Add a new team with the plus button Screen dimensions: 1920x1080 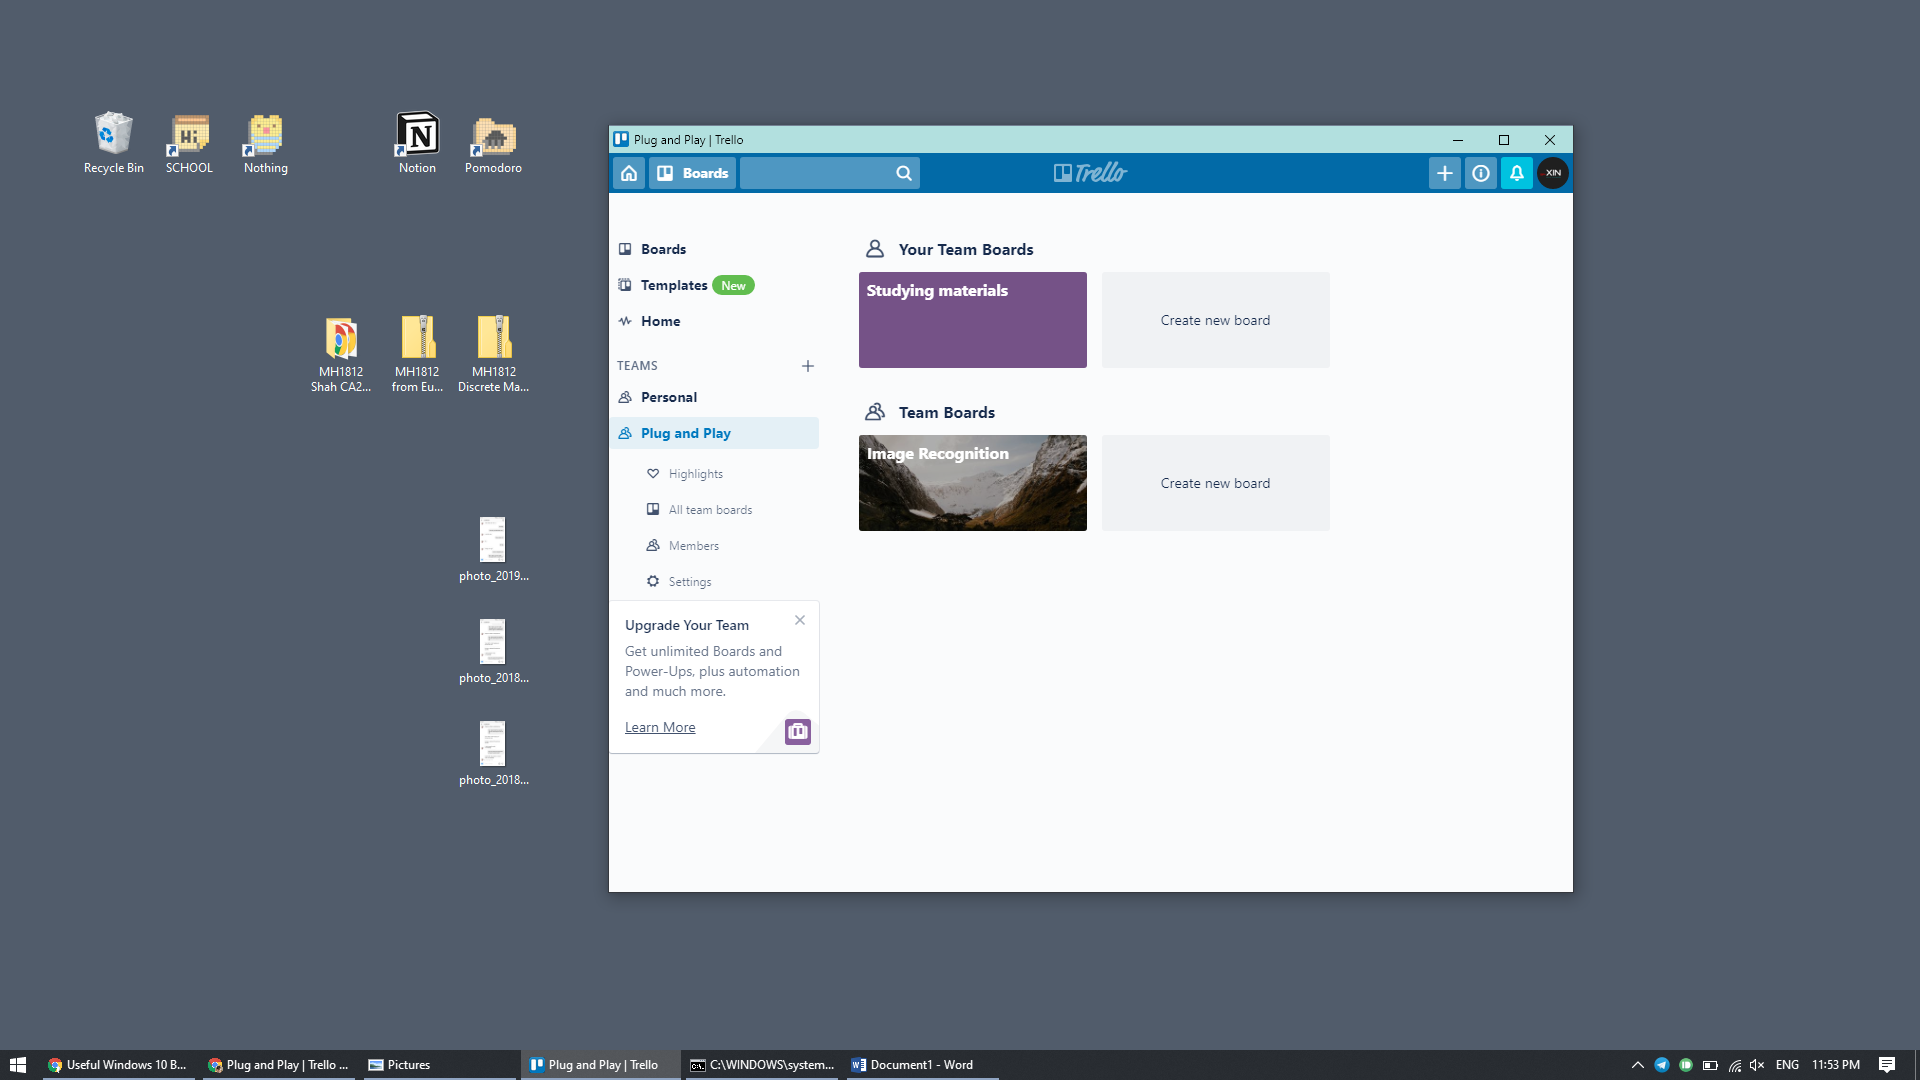pos(808,366)
